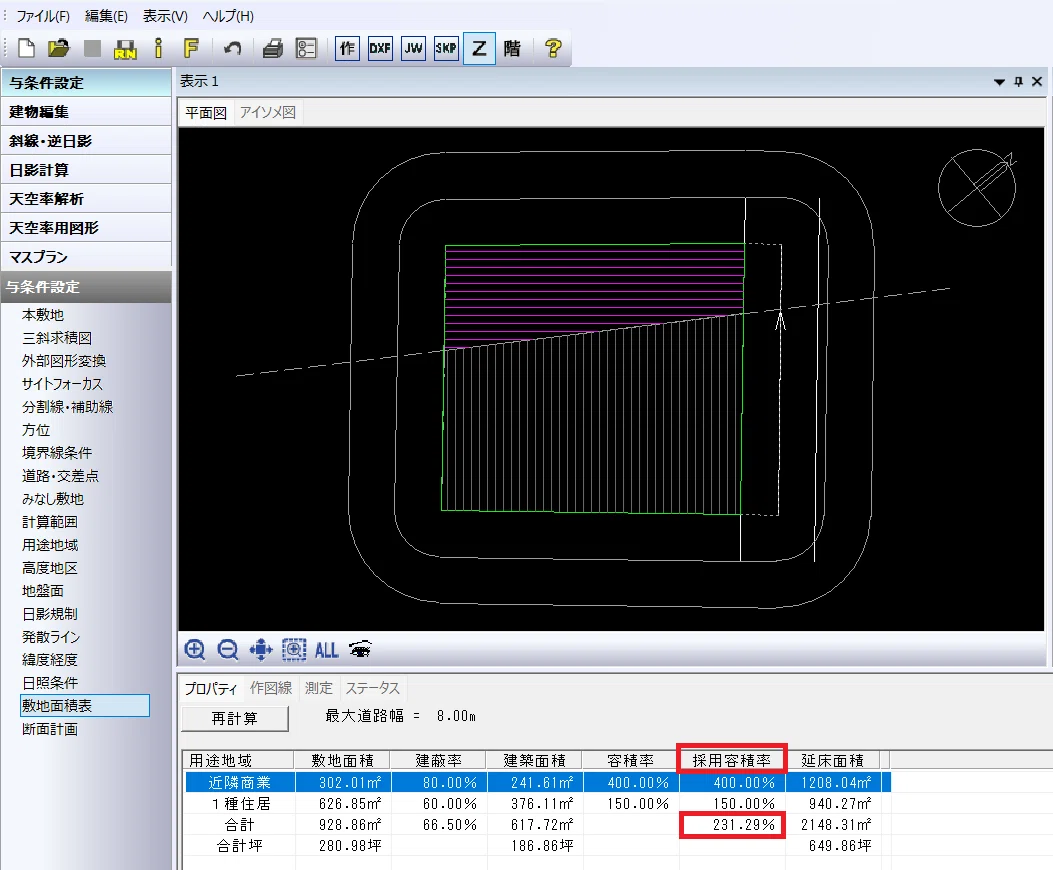Click the JW export icon
1053x870 pixels.
tap(413, 48)
